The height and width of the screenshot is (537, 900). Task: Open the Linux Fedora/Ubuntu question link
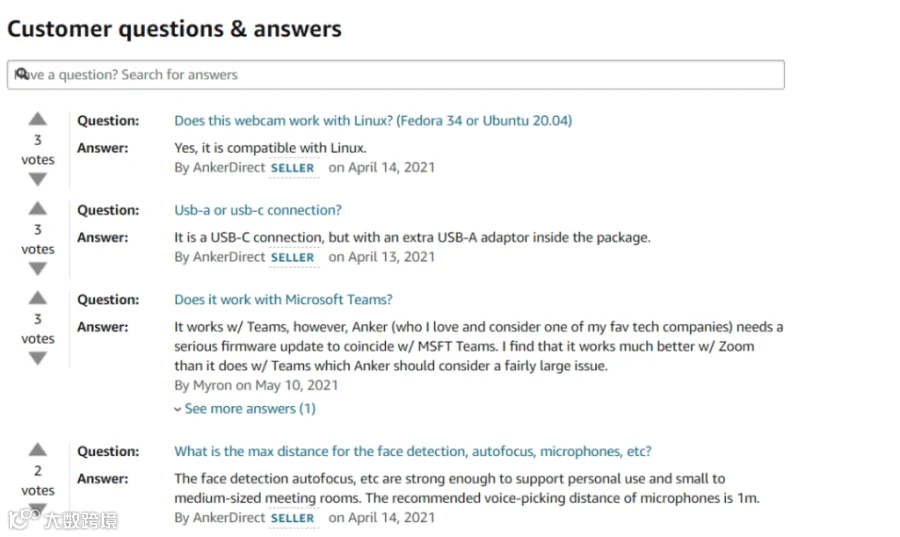(x=373, y=120)
